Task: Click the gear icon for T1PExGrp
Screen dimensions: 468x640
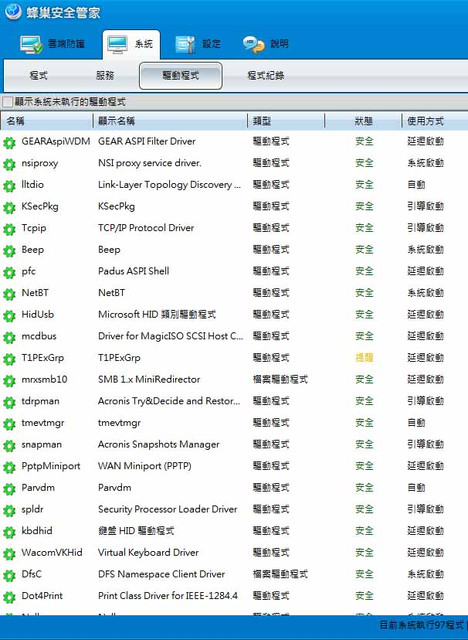Action: [x=9, y=359]
